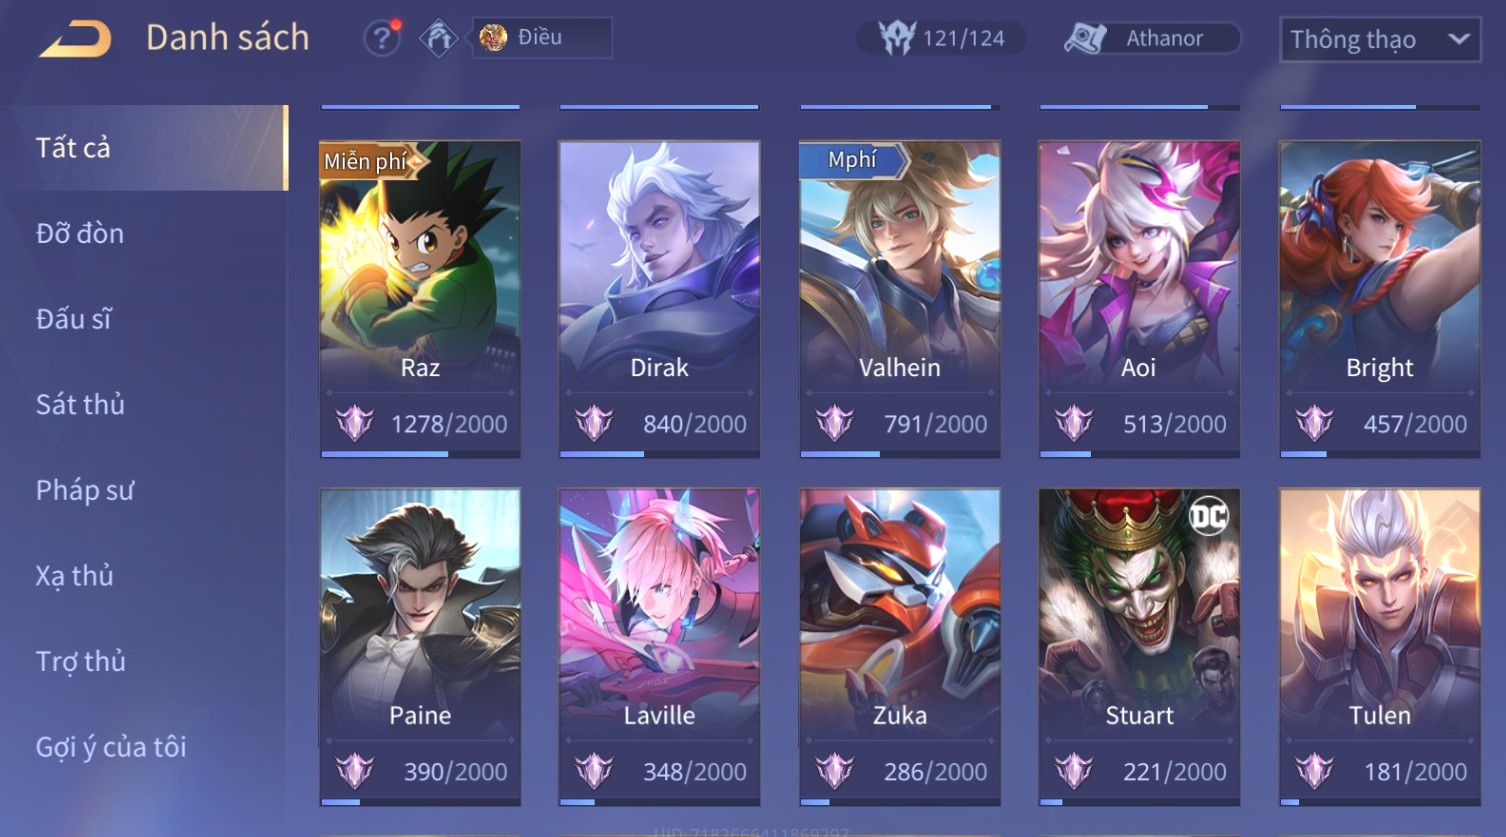The height and width of the screenshot is (837, 1506).
Task: Expand the Thông thạo sort dropdown
Action: click(1380, 39)
